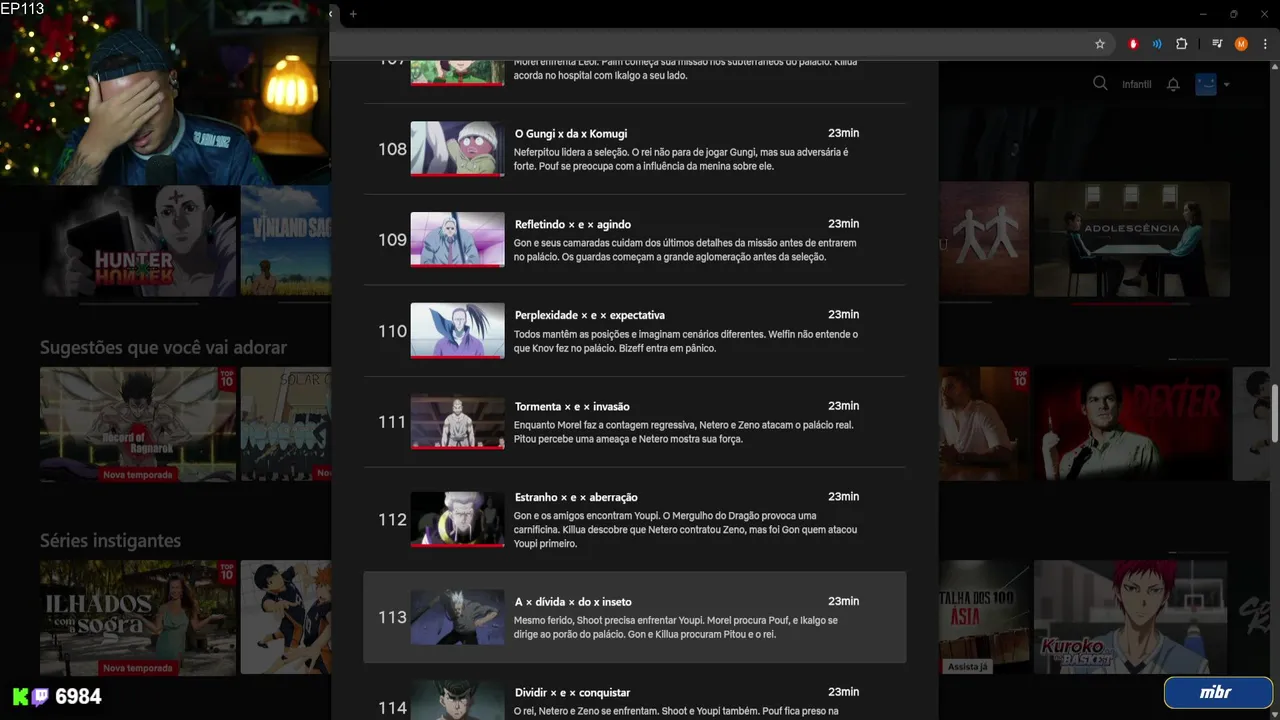Select title 'Tormenta × e × invasão'
This screenshot has height=720, width=1280.
click(x=572, y=407)
